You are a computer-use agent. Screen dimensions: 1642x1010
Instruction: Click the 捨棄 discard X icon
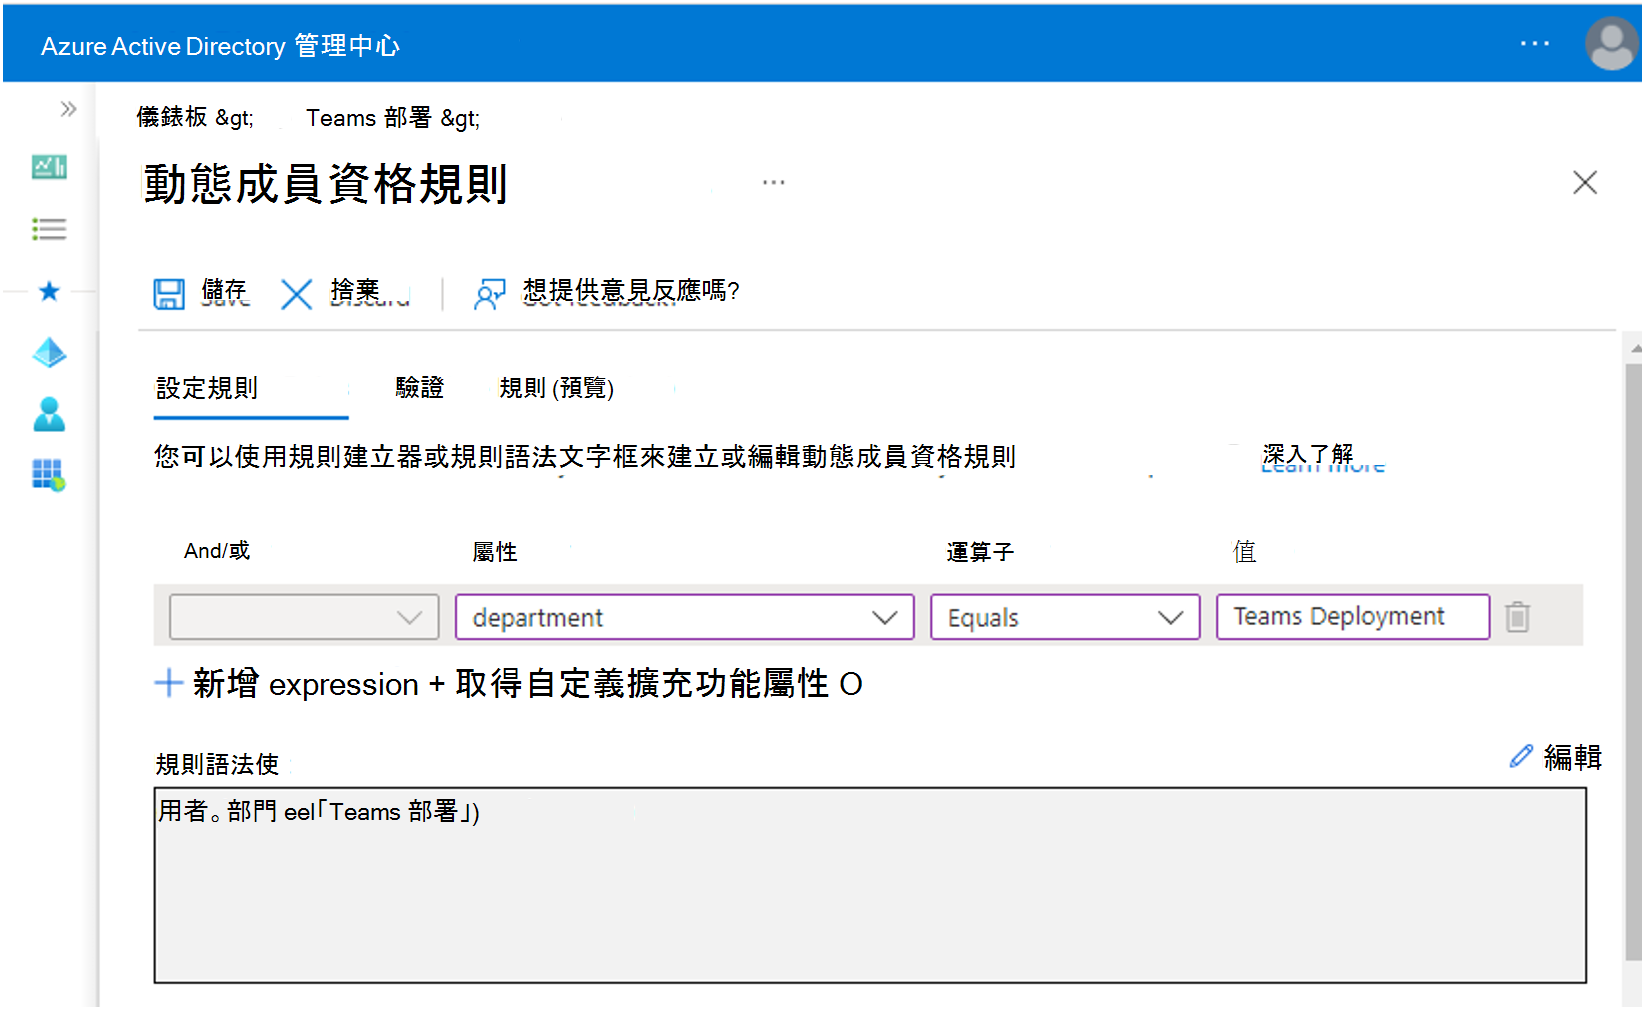(296, 294)
